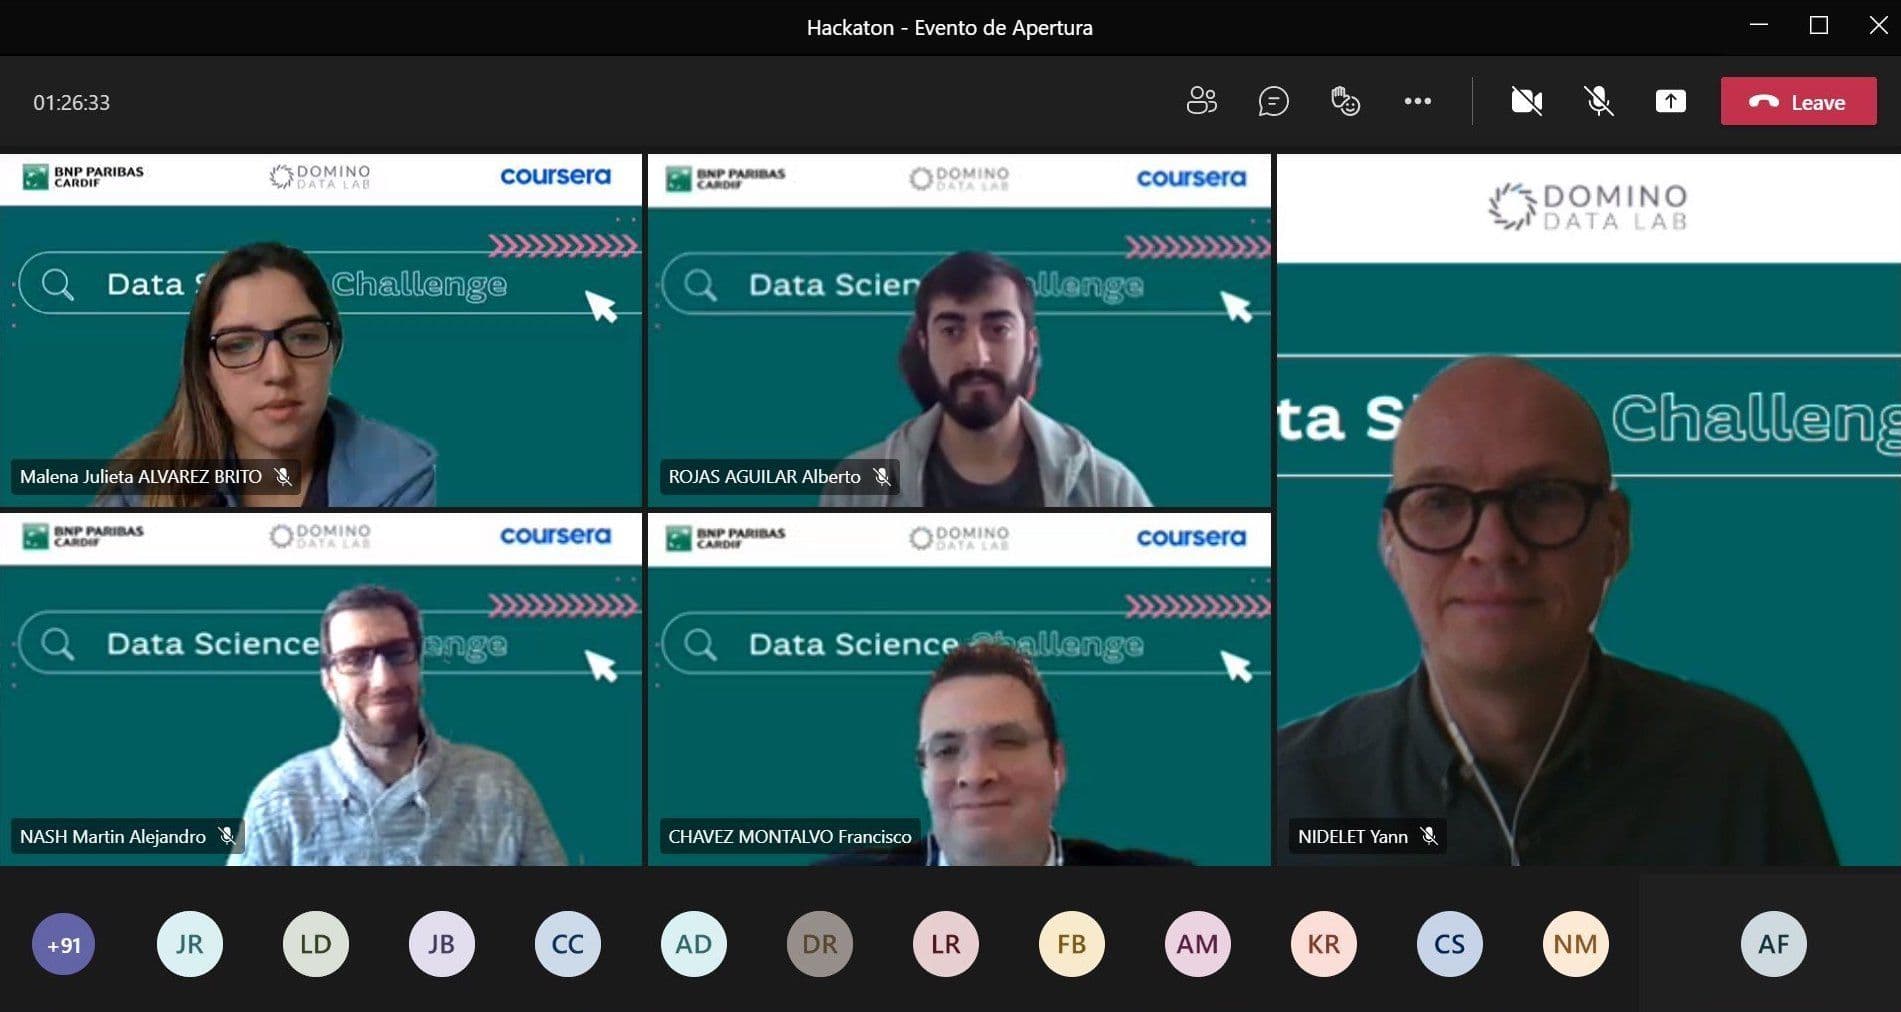1901x1012 pixels.
Task: Click the NASH Martin Alejandro name label
Action: [x=113, y=837]
